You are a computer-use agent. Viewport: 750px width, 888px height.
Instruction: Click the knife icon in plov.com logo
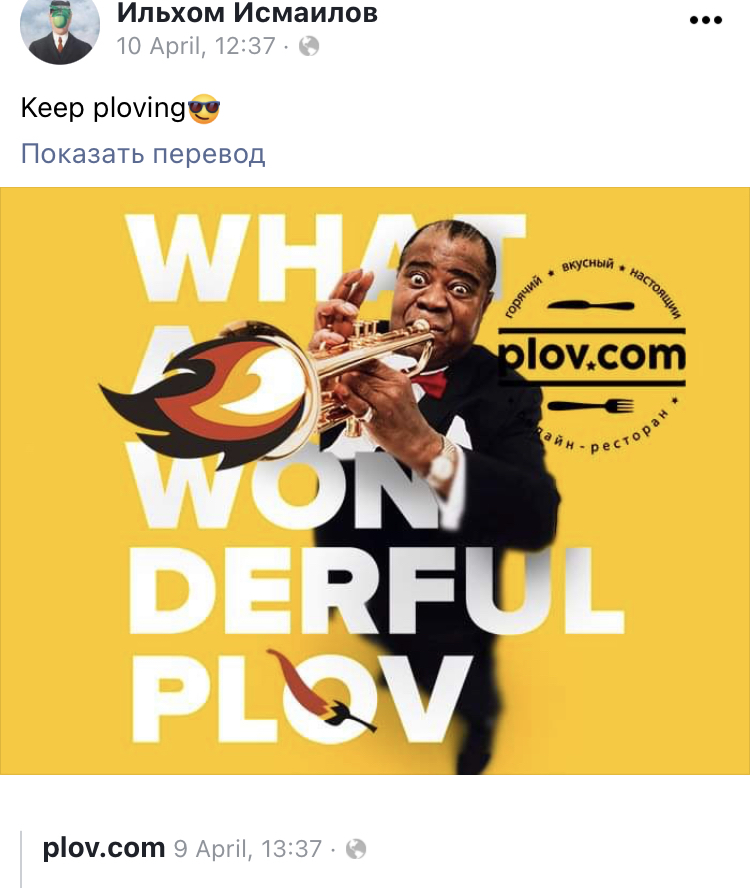tap(591, 306)
